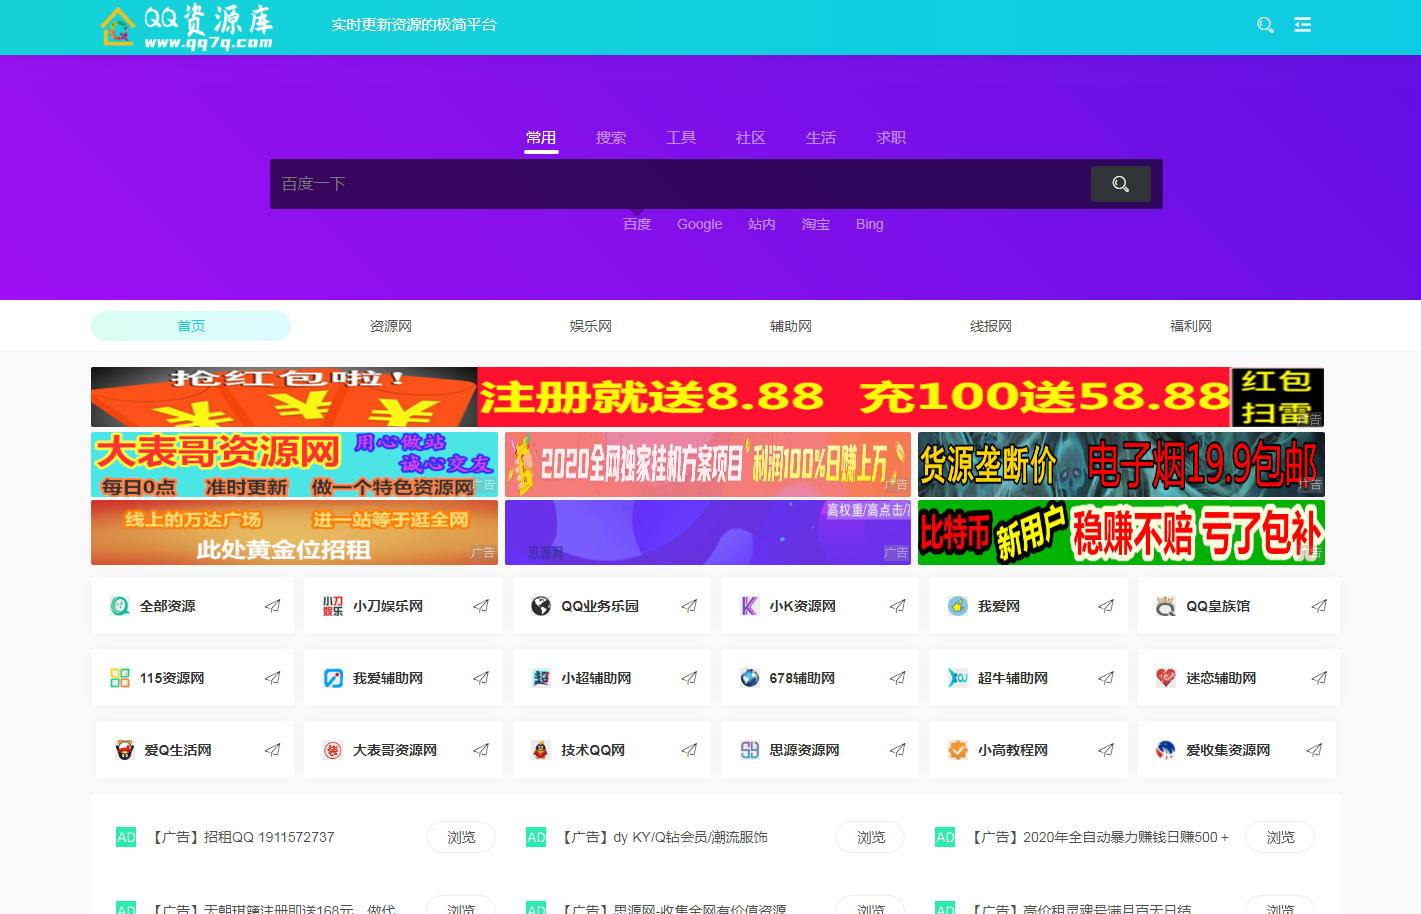Image resolution: width=1421 pixels, height=914 pixels.
Task: Select the Google search engine option
Action: click(699, 224)
